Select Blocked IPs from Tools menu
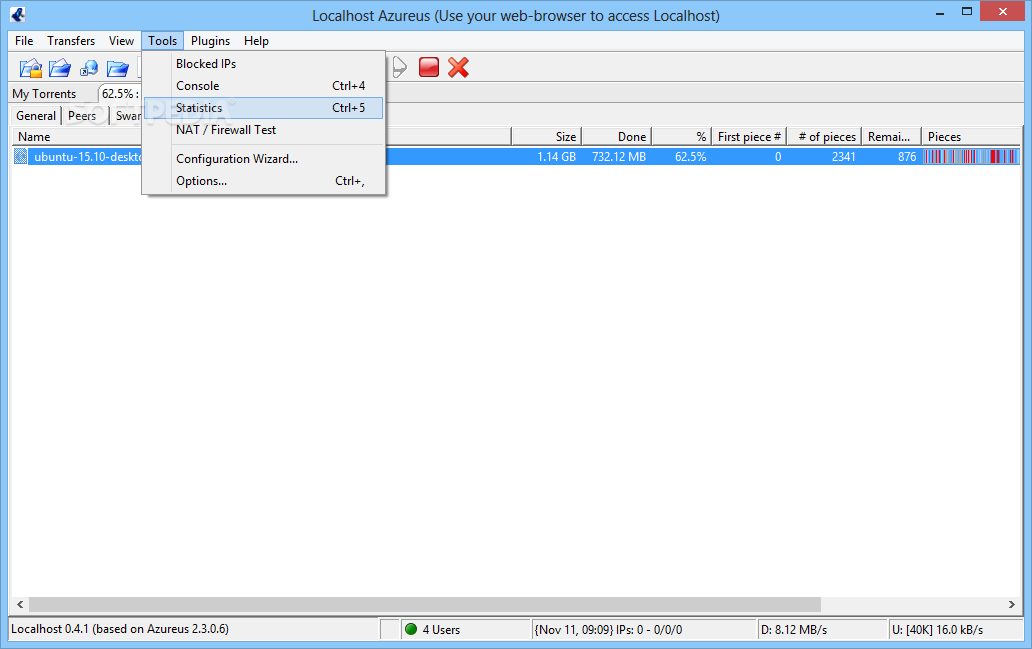Screen dimensions: 1032x649 click(263, 64)
